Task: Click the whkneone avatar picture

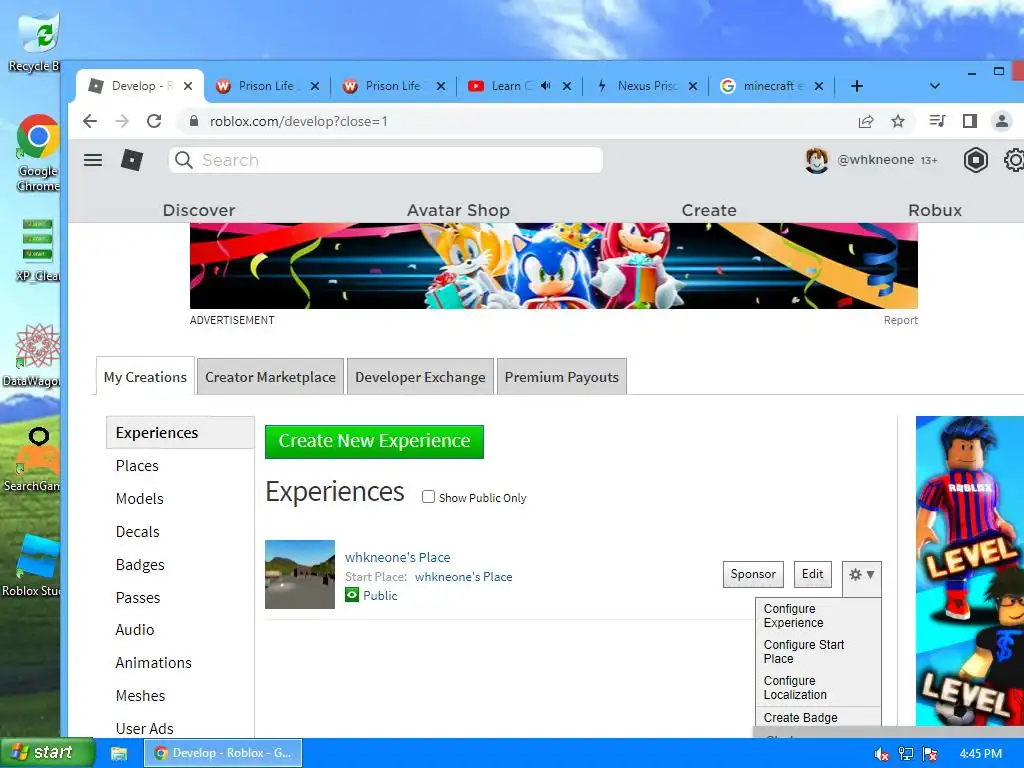Action: pyautogui.click(x=816, y=160)
